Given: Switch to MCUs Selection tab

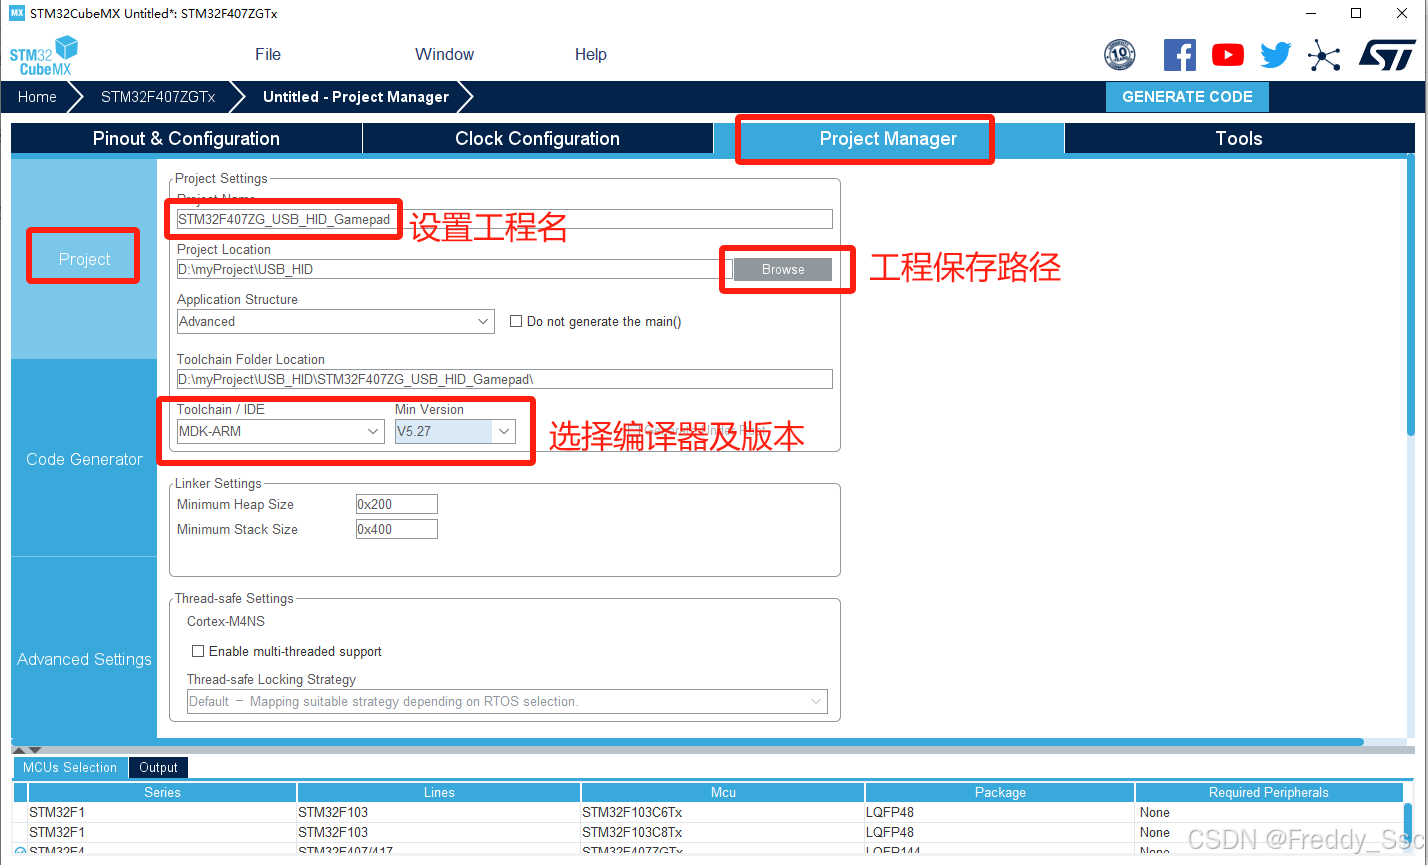Looking at the screenshot, I should click(70, 767).
